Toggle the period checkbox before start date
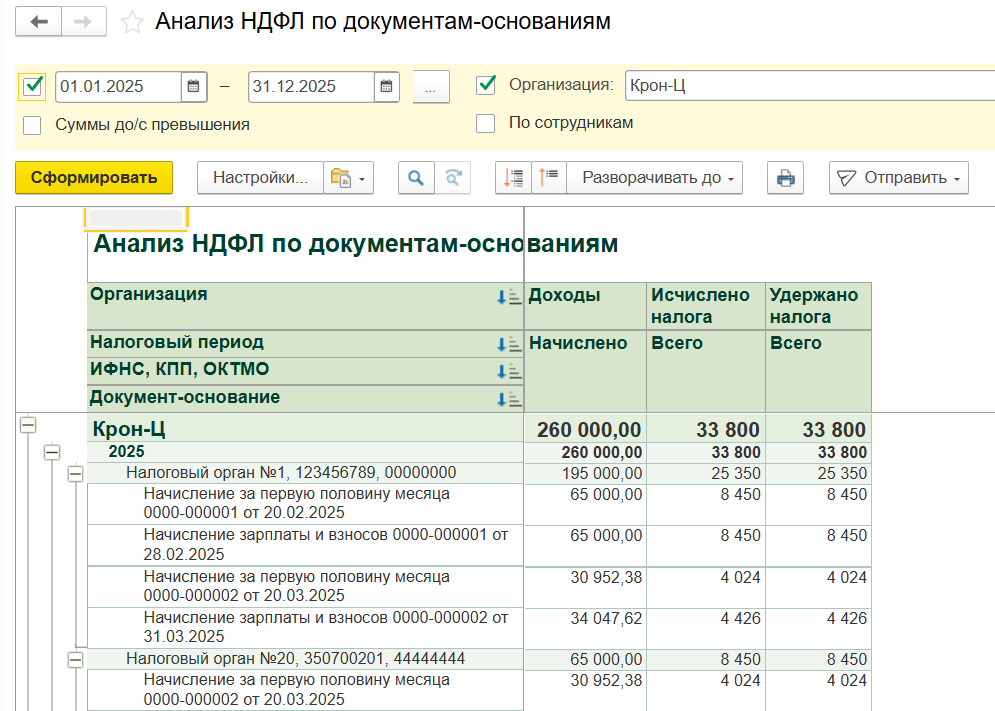The width and height of the screenshot is (995, 711). 32,86
